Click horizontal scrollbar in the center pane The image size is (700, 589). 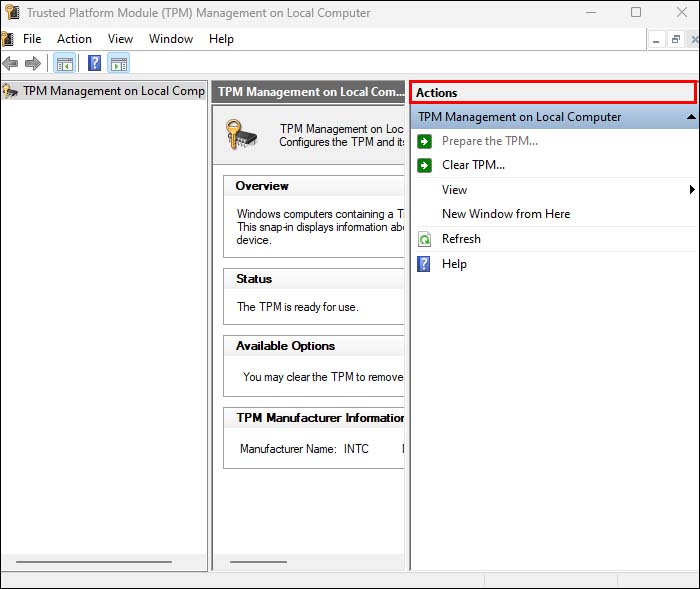[x=258, y=562]
